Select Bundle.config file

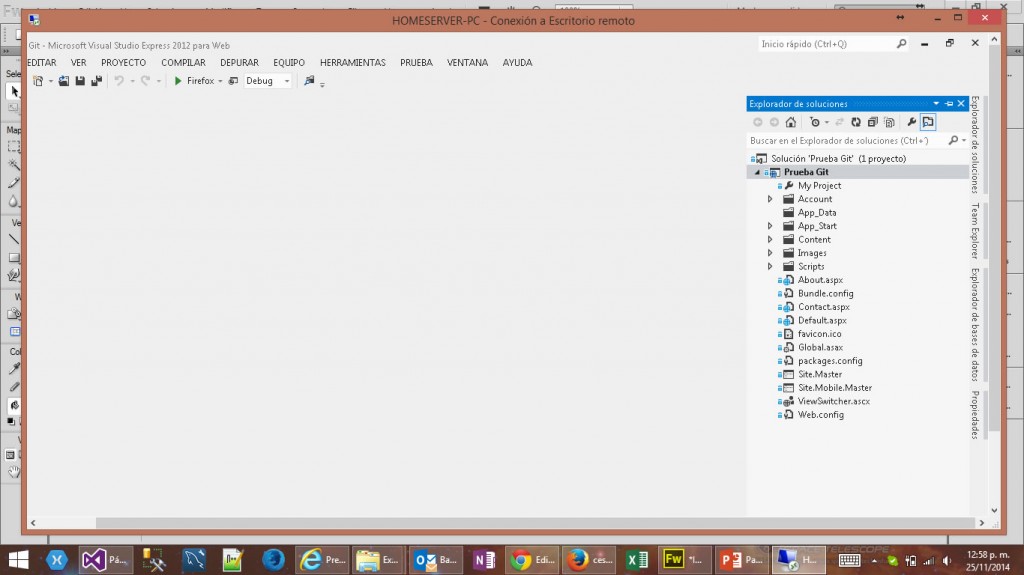coord(825,293)
